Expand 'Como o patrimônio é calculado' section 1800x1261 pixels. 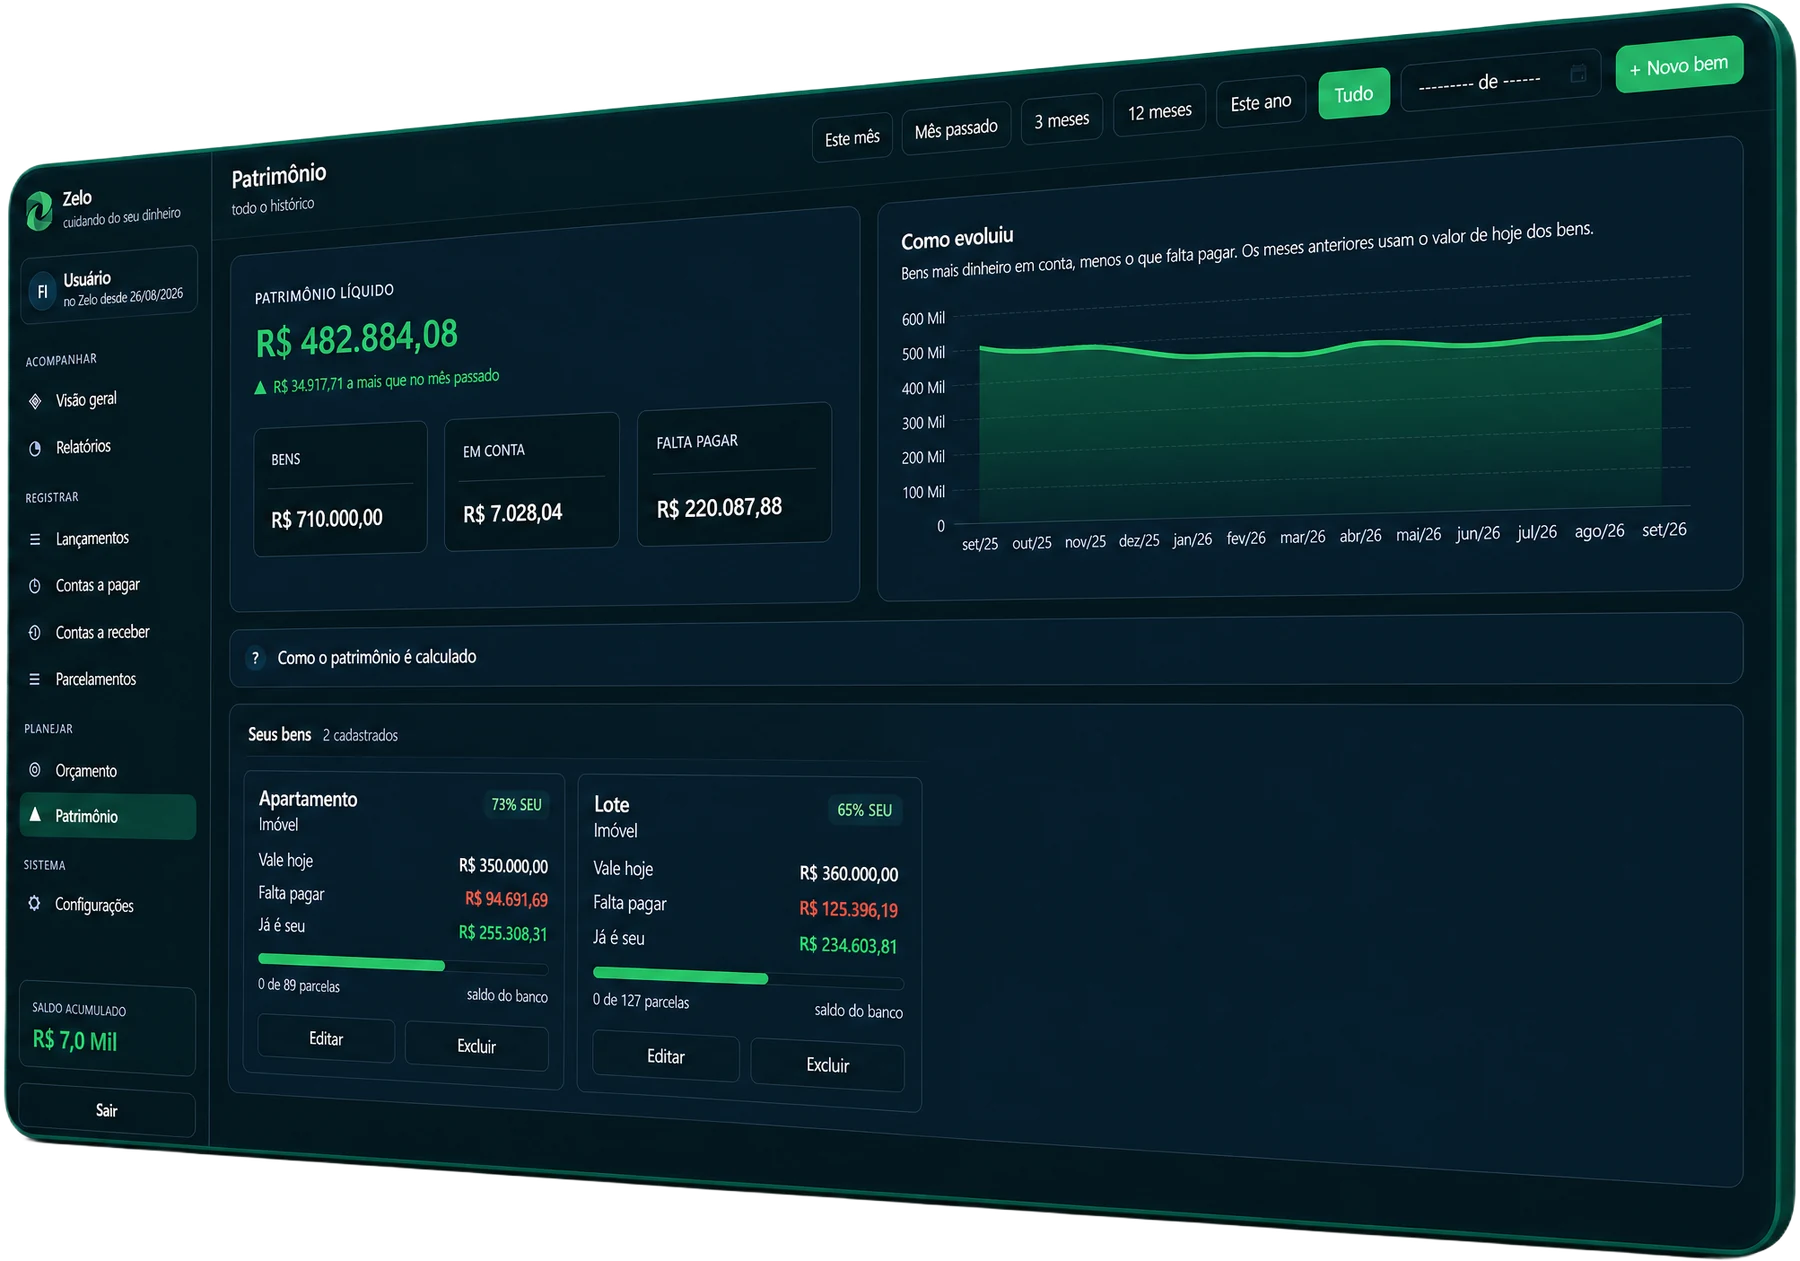click(x=985, y=650)
